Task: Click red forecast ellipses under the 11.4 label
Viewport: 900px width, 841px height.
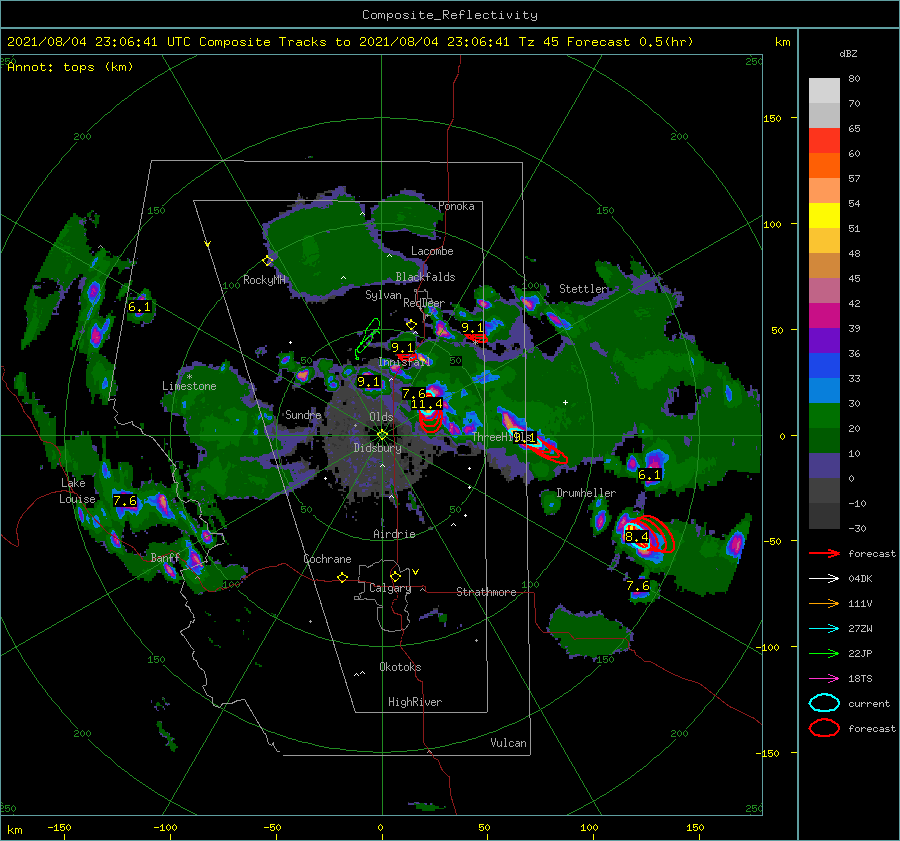Action: (x=430, y=422)
